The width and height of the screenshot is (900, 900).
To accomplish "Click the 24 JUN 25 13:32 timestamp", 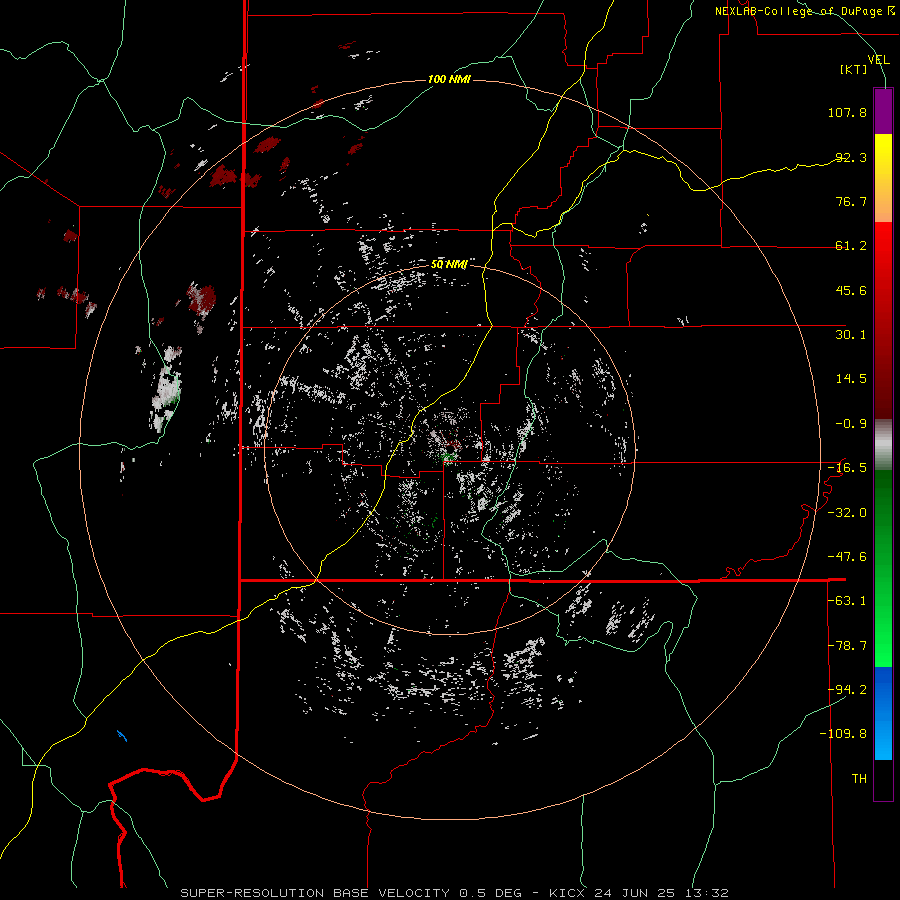I will (x=659, y=893).
